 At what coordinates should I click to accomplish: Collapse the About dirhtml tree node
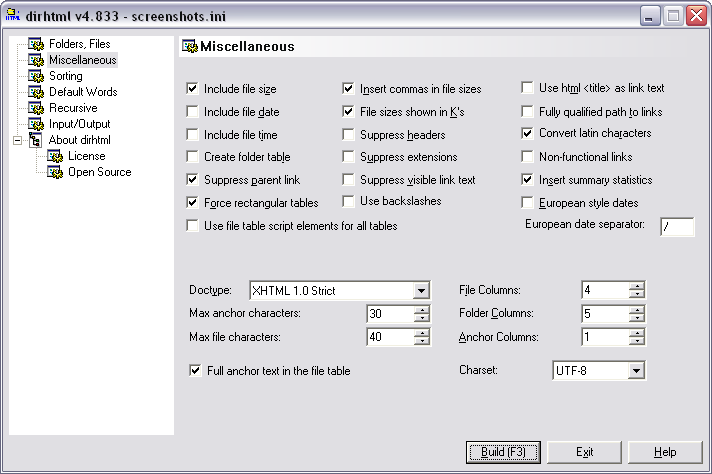[x=17, y=140]
